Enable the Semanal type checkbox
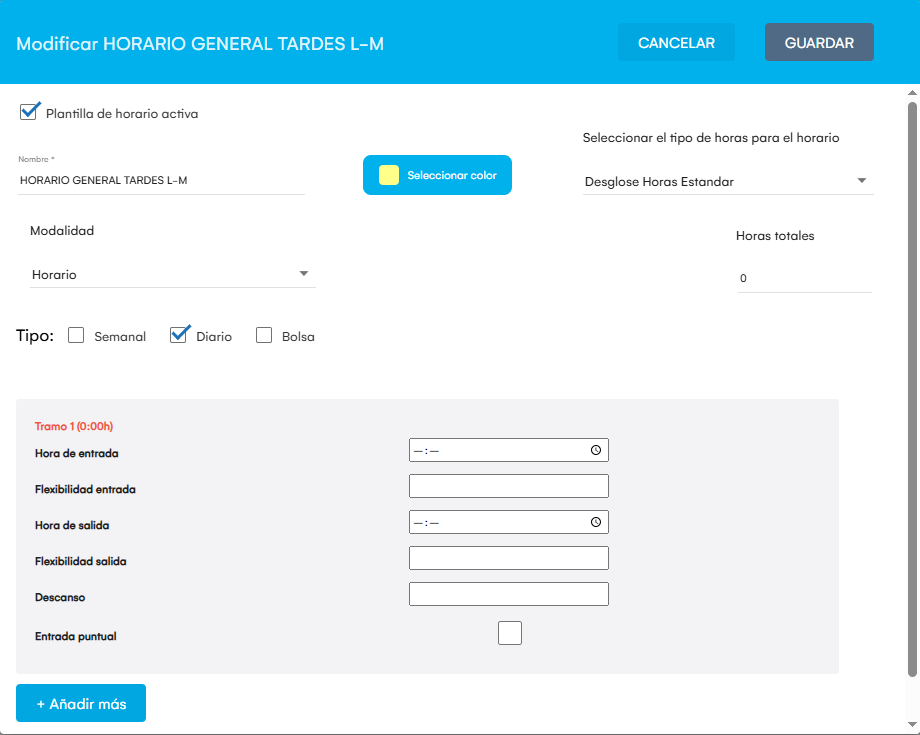The image size is (920, 735). 76,336
